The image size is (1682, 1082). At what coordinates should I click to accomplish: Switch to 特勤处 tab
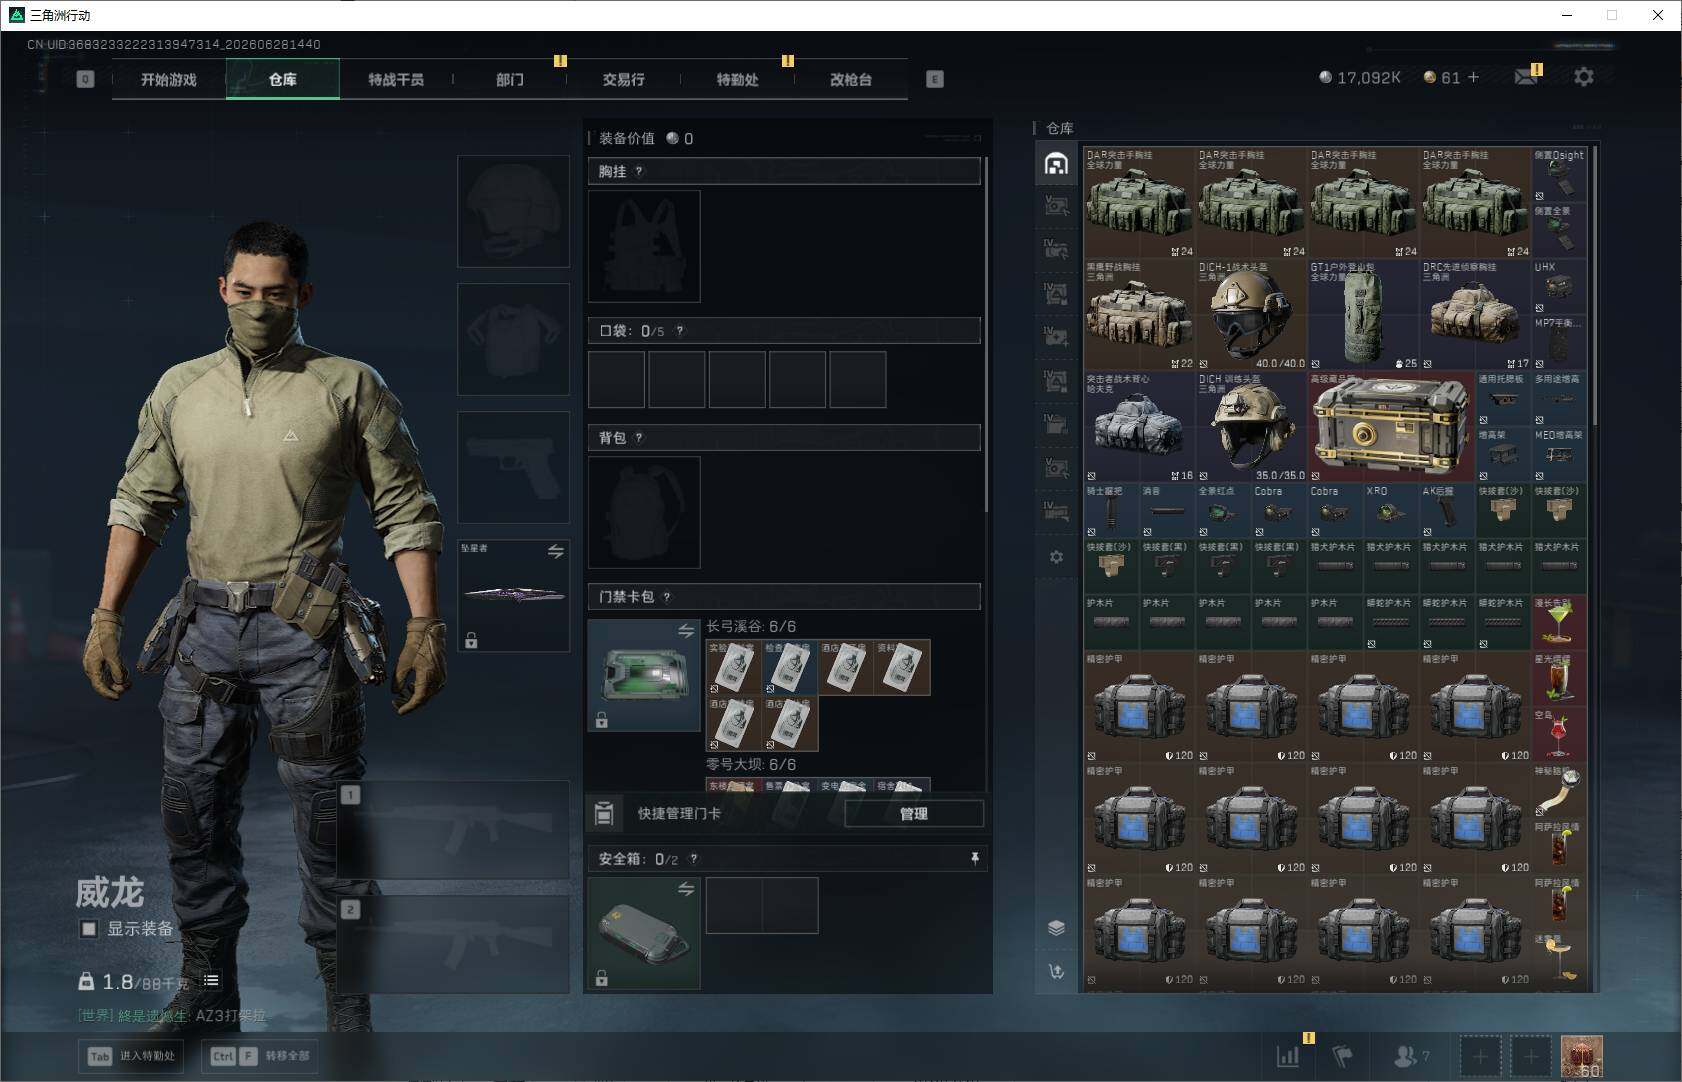[738, 79]
